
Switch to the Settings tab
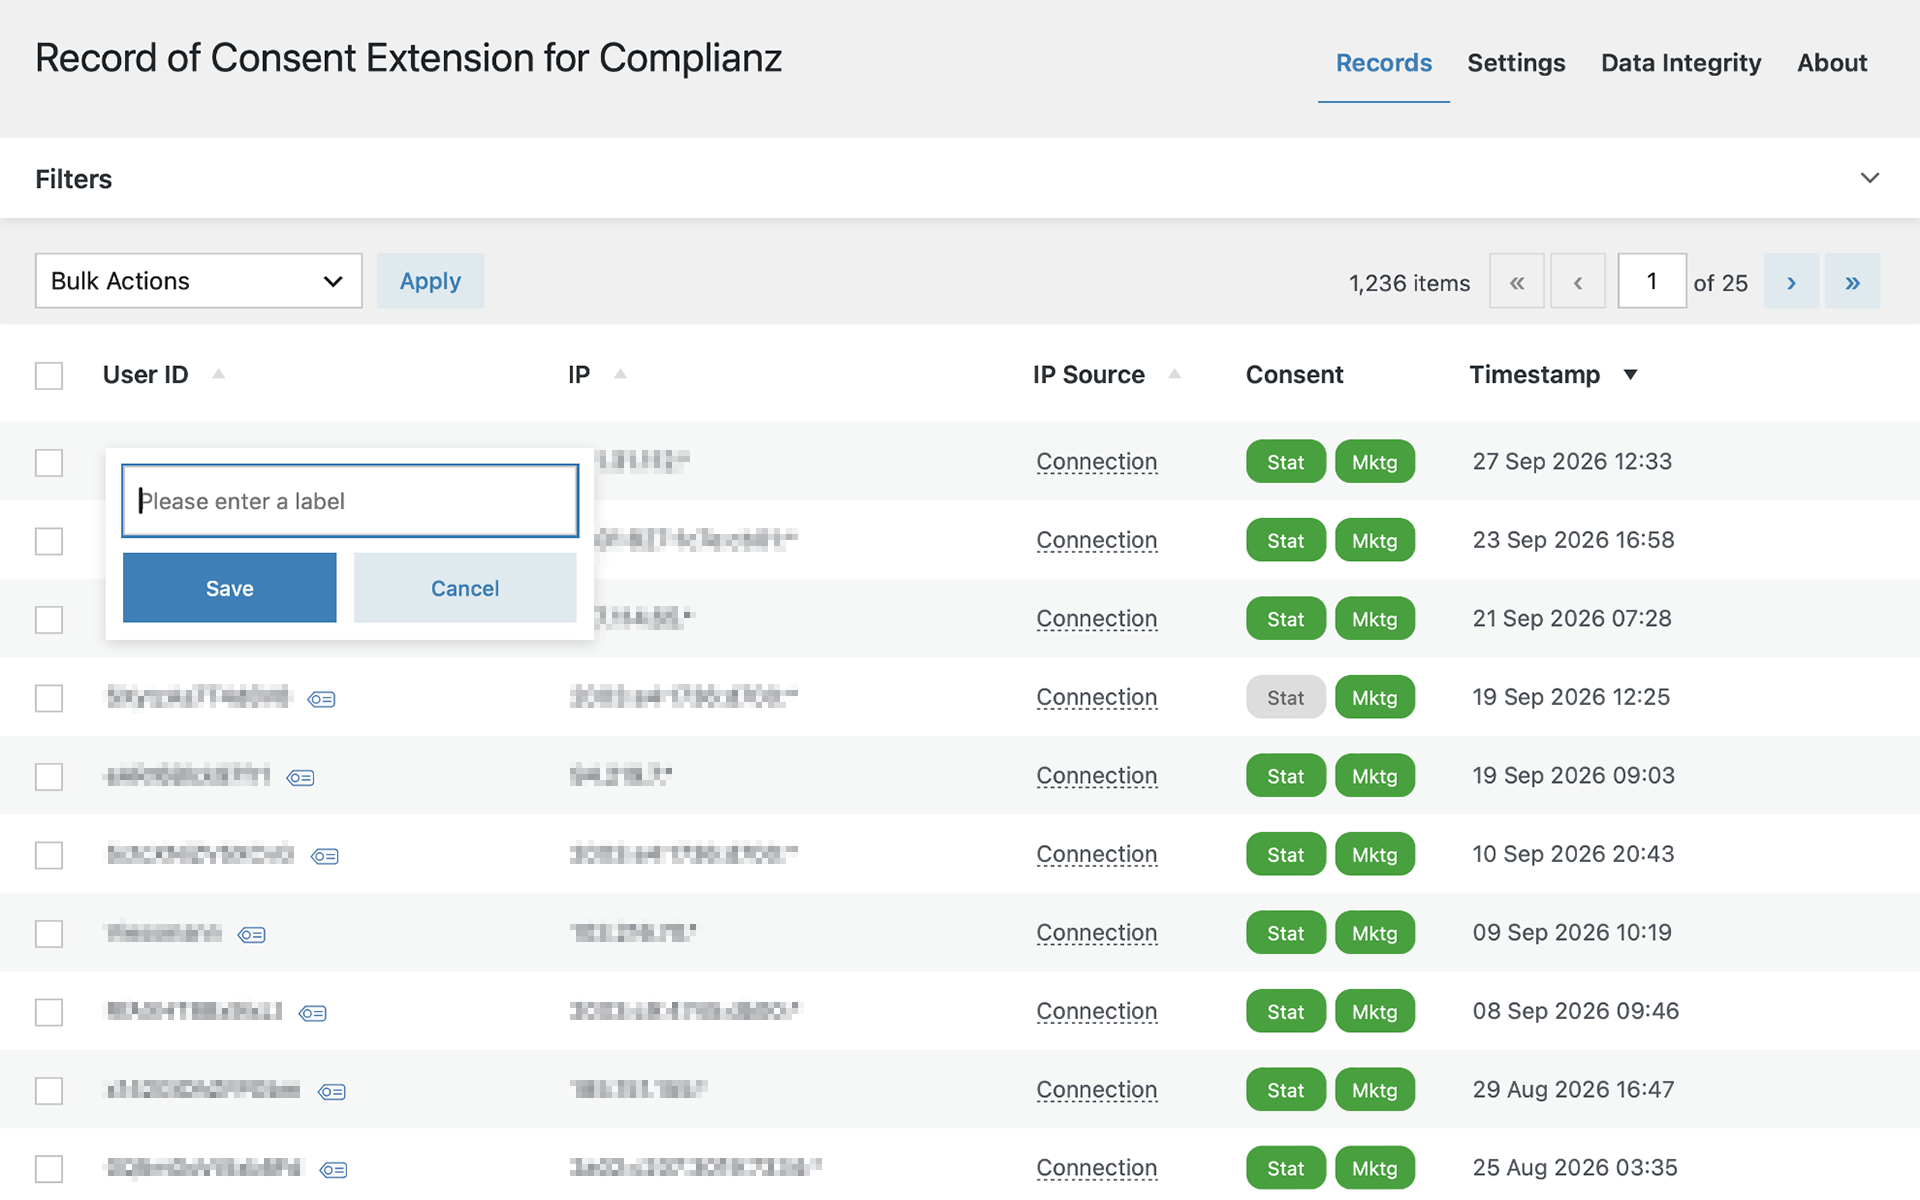coord(1516,62)
